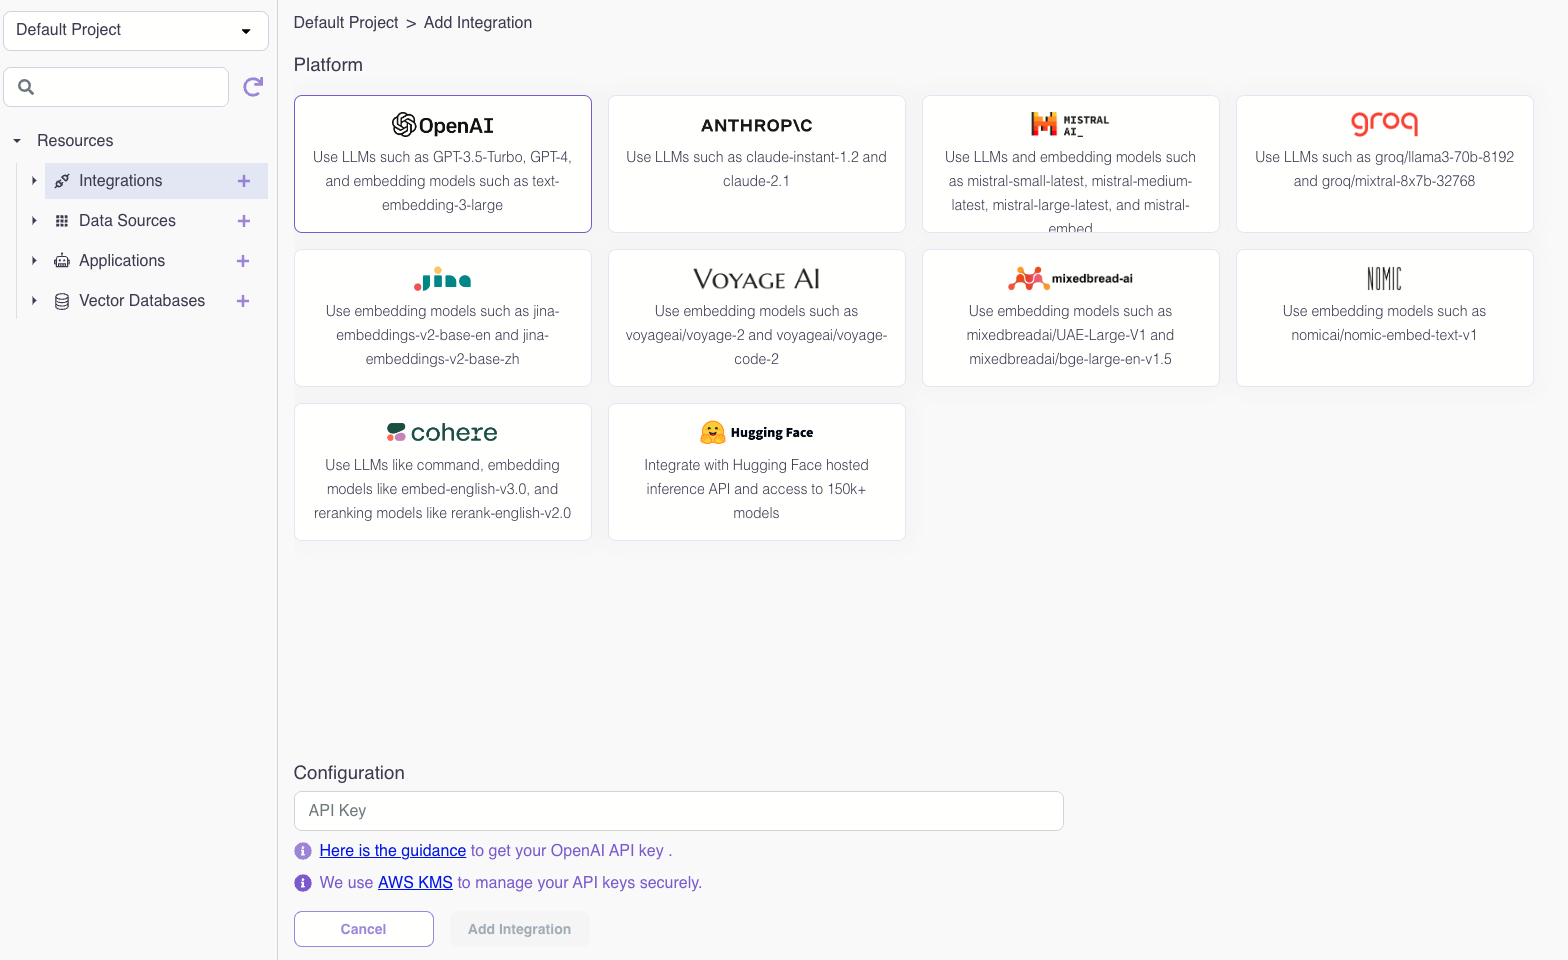Add a new Data Source with plus icon
This screenshot has height=960, width=1568.
[x=243, y=221]
